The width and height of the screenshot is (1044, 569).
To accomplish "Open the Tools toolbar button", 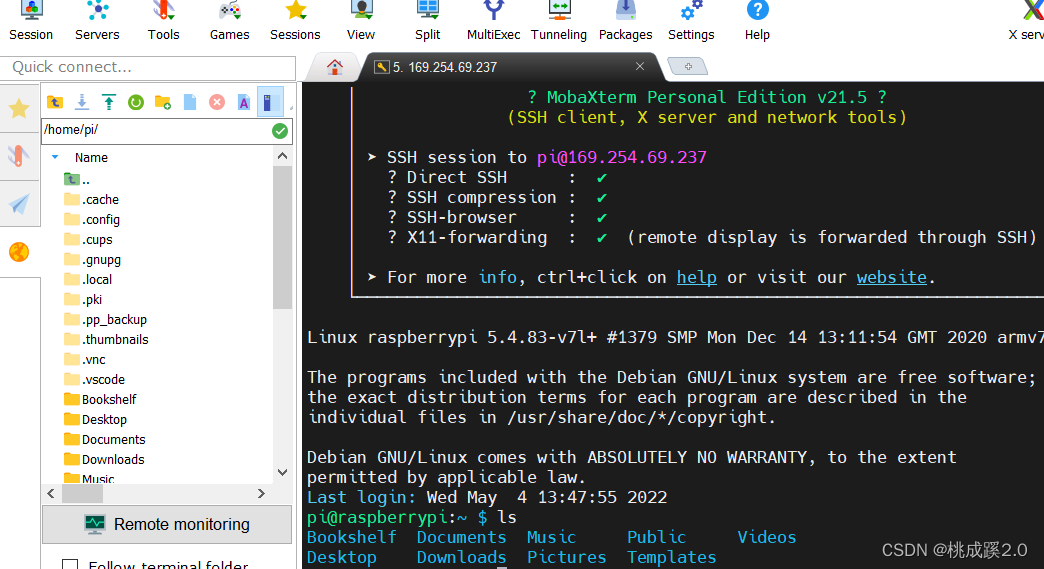I will pyautogui.click(x=163, y=22).
